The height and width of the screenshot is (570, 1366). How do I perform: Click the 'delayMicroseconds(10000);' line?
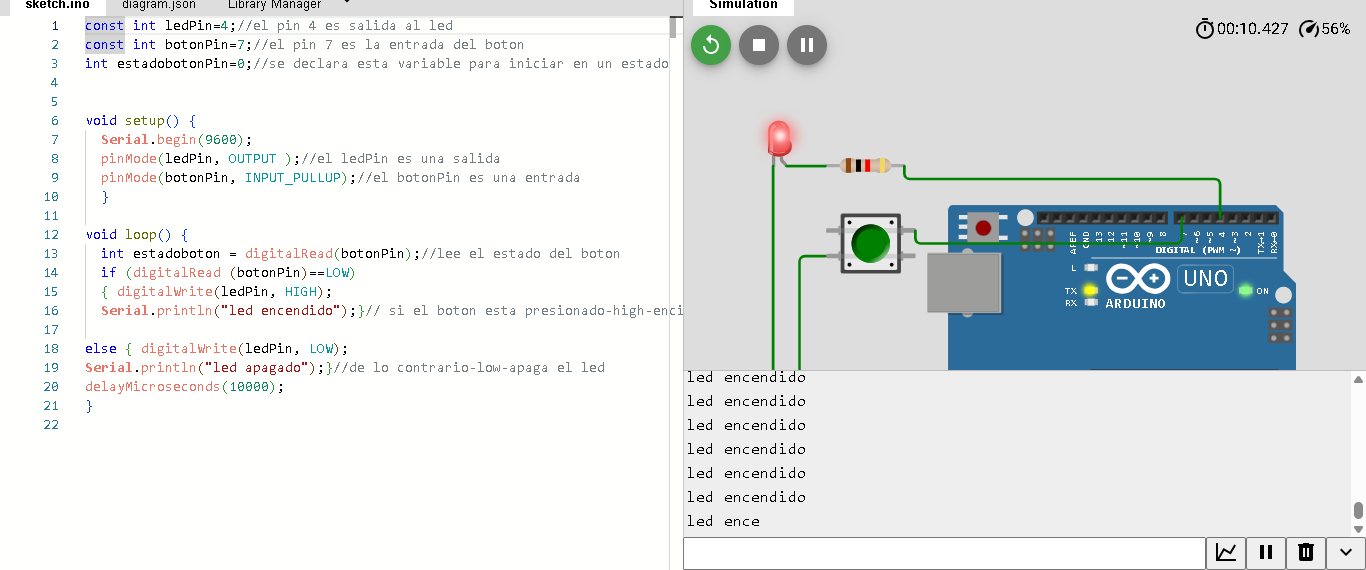185,386
